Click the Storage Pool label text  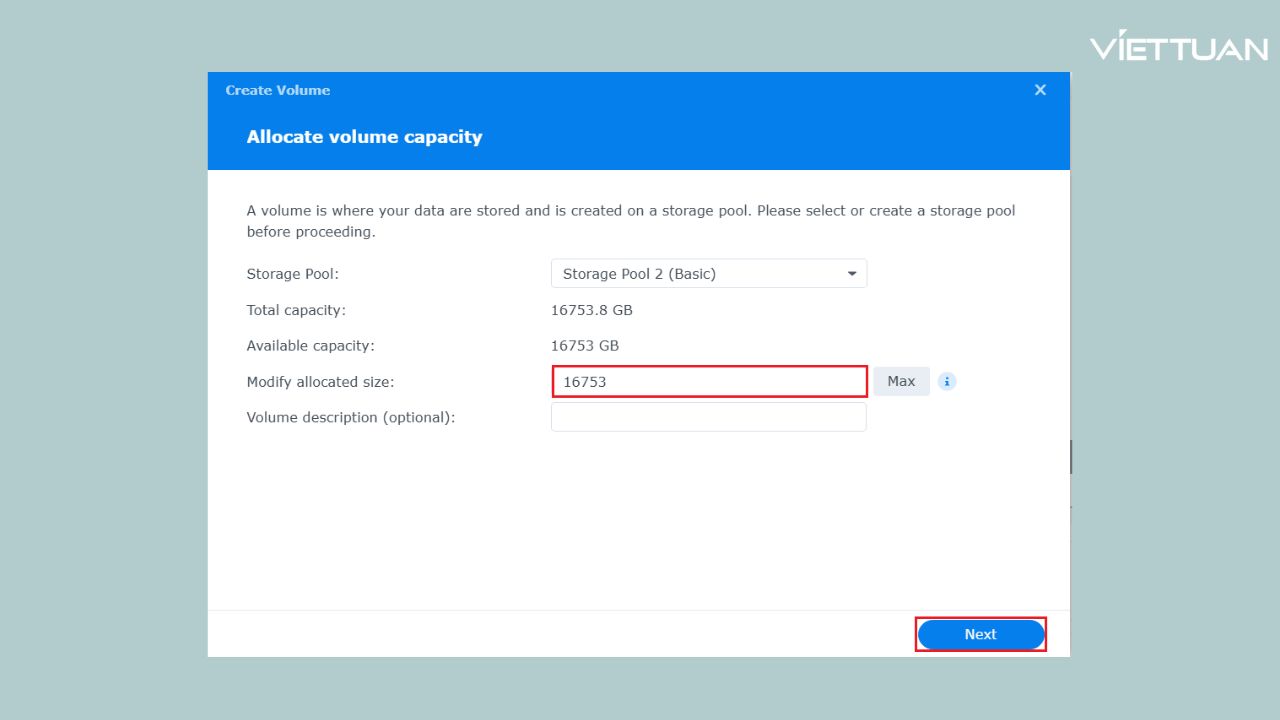coord(292,273)
